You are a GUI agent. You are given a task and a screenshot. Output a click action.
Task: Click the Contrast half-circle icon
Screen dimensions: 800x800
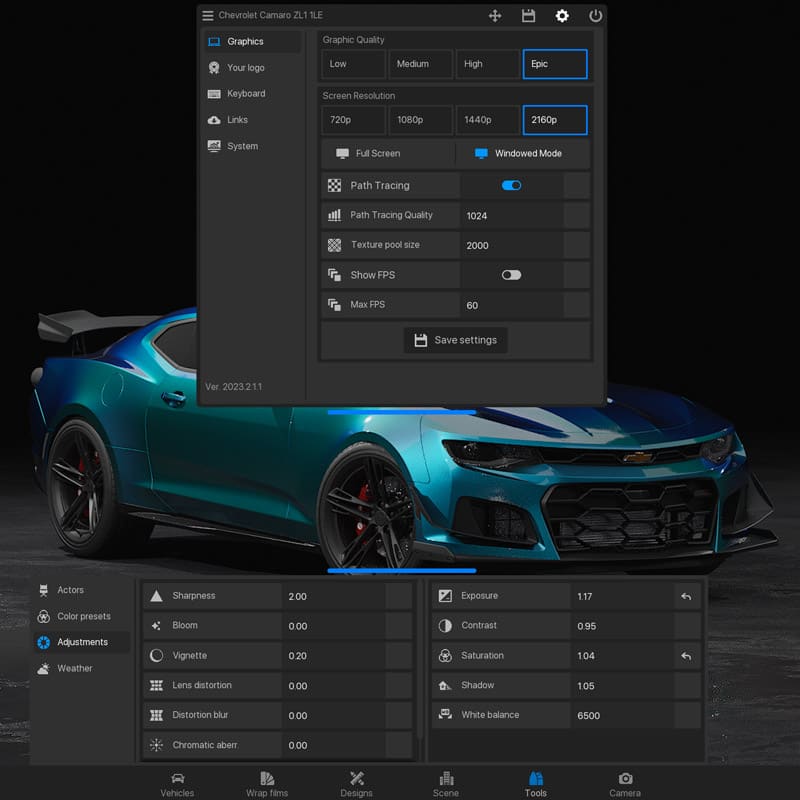tap(445, 626)
